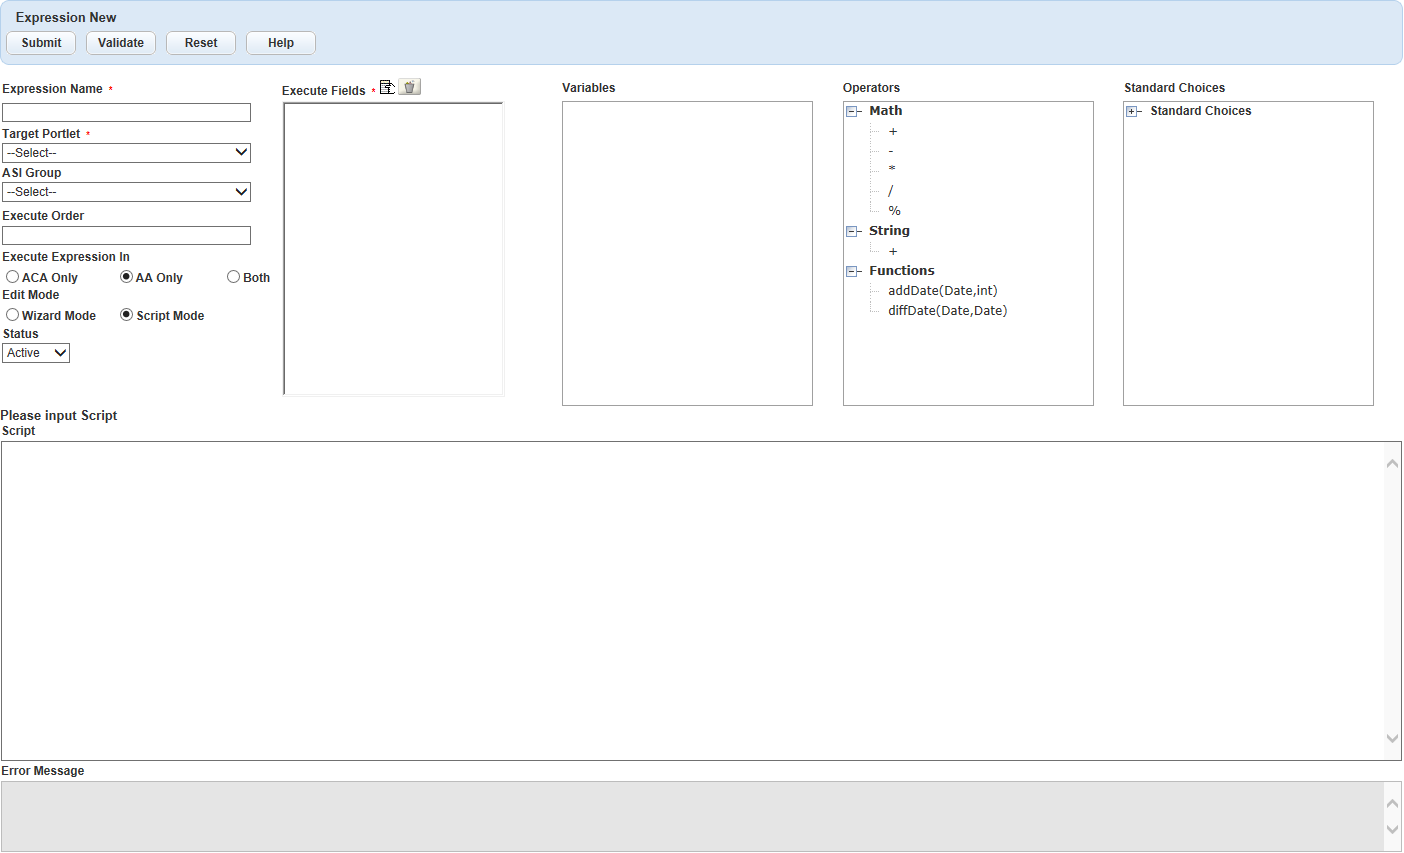This screenshot has height=853, width=1404.
Task: Select the ACA Only radio button
Action: pyautogui.click(x=13, y=277)
